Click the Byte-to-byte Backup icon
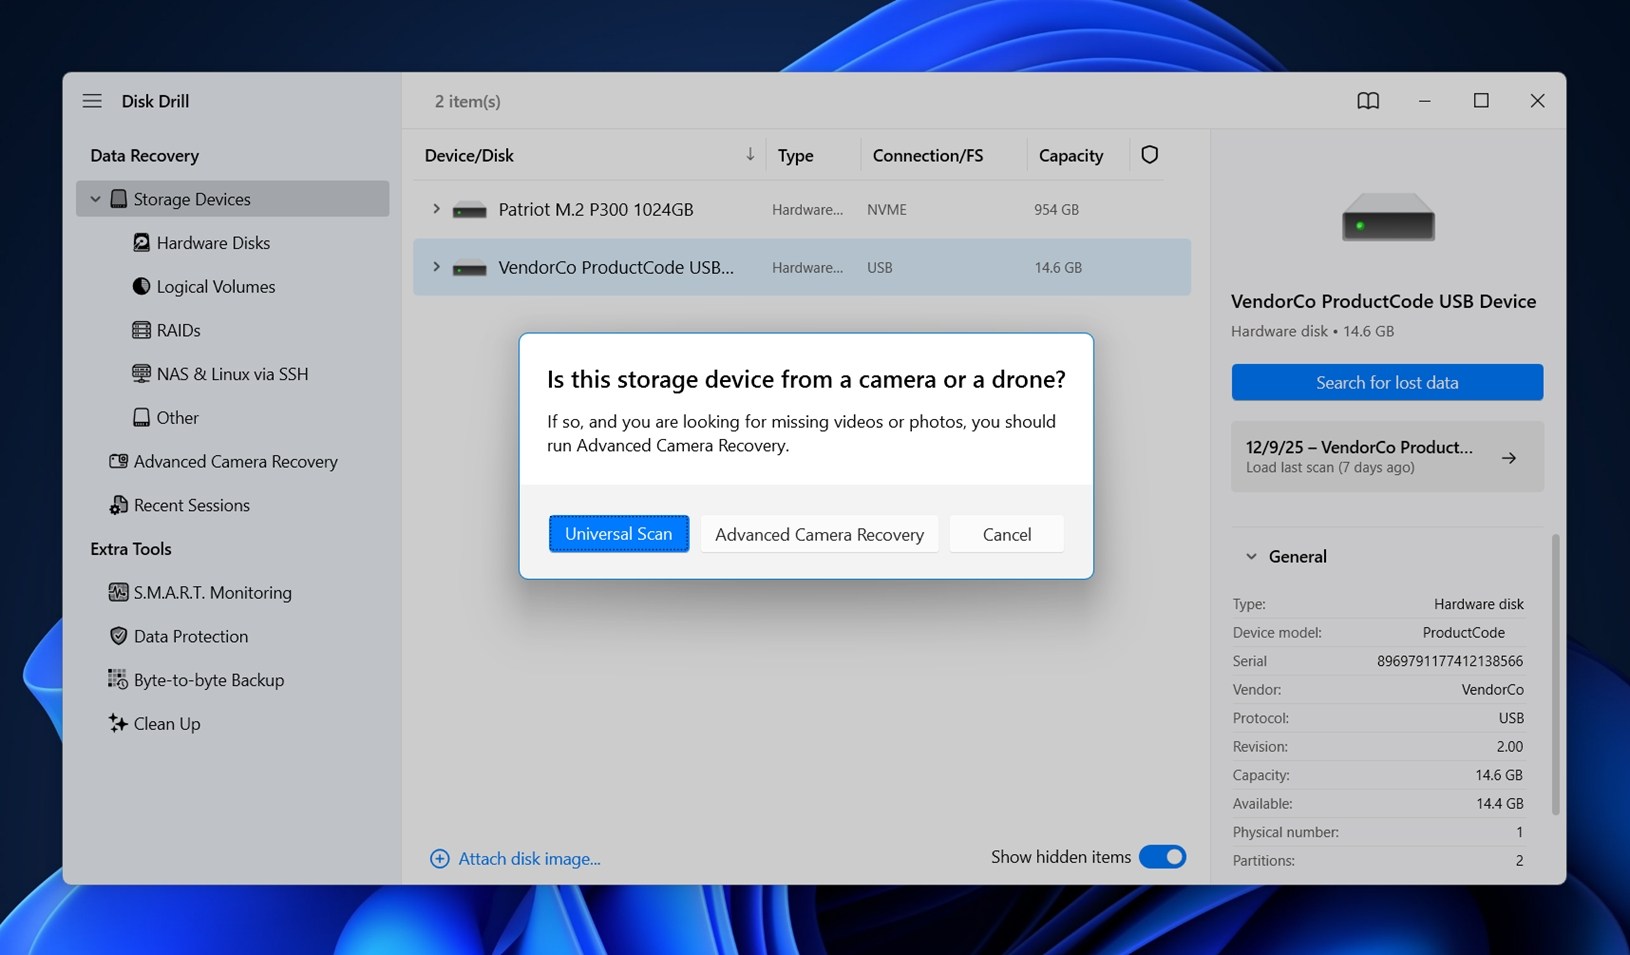This screenshot has height=955, width=1630. pos(118,680)
